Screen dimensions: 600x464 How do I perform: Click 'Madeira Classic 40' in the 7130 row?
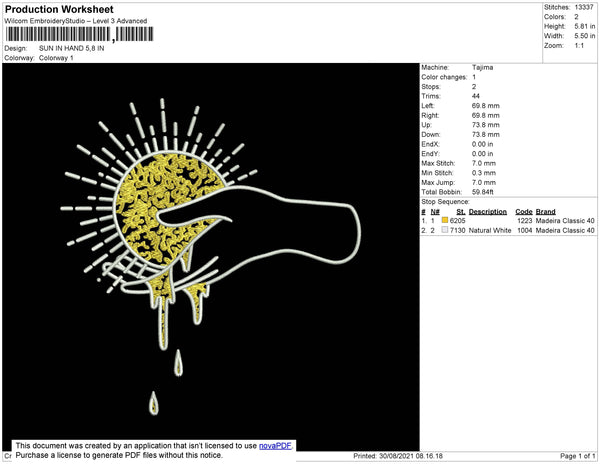565,230
